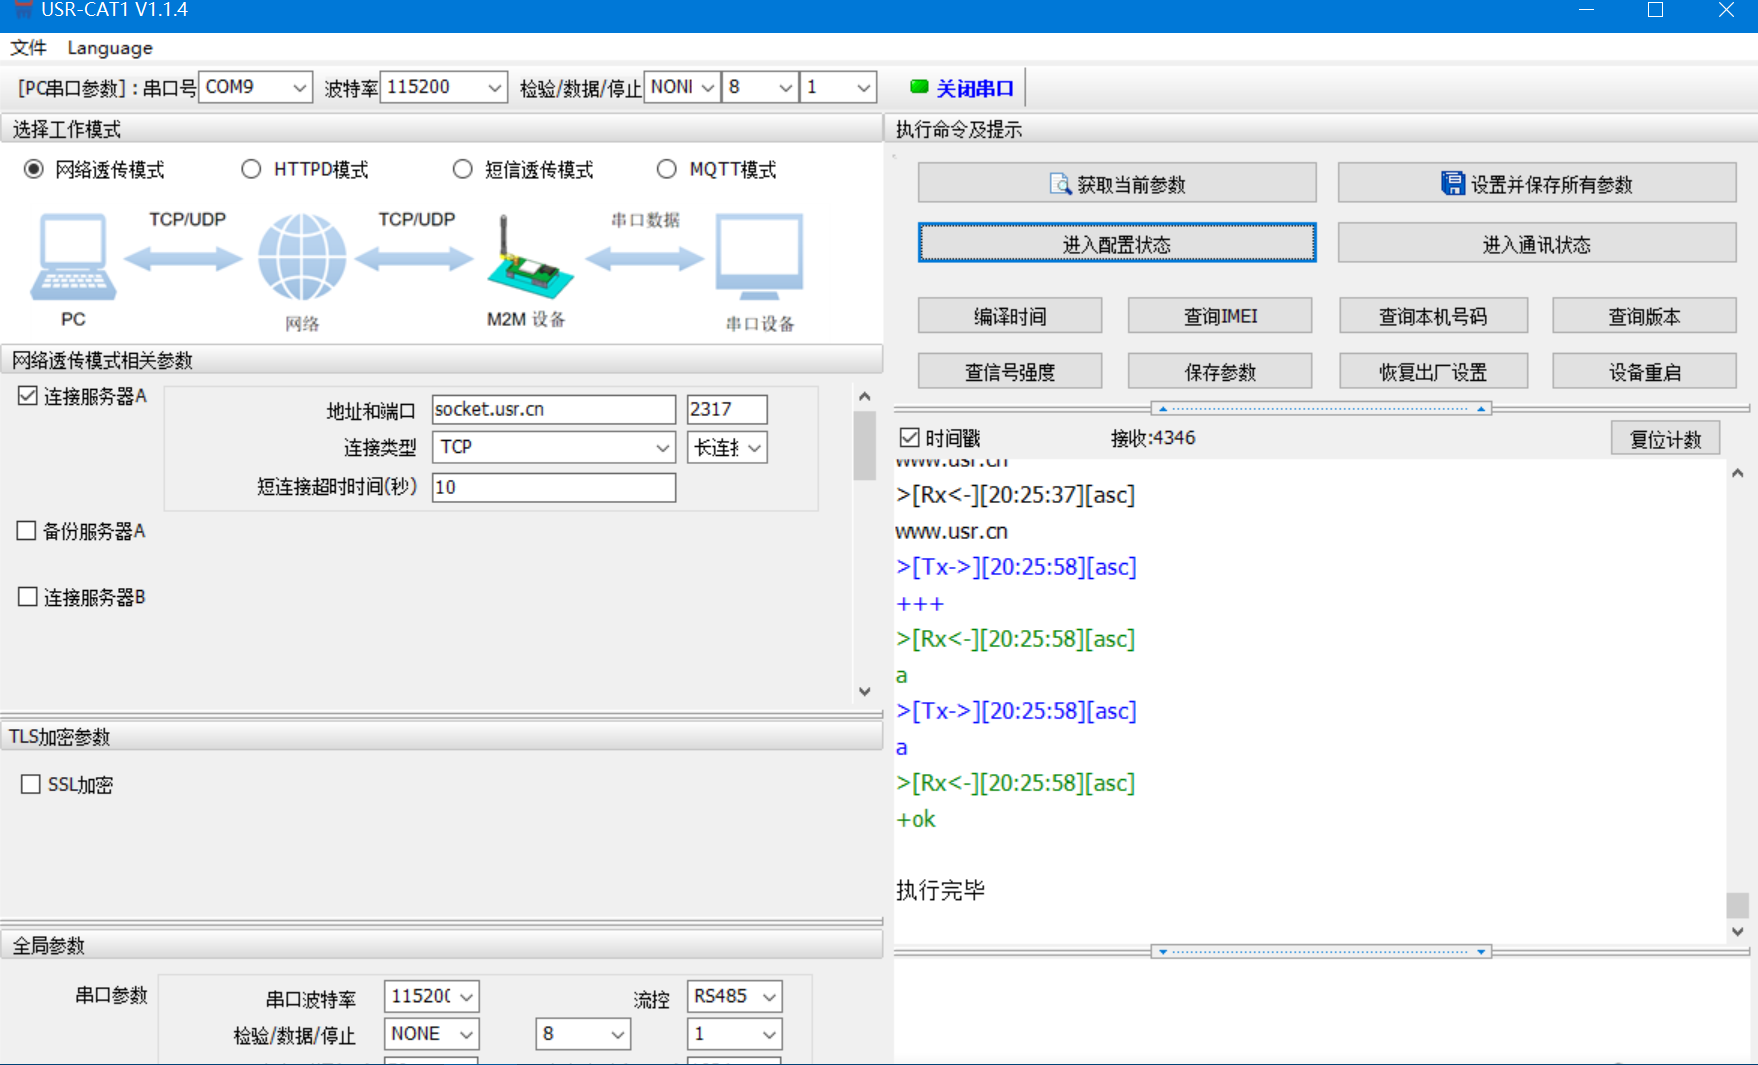Click the socket.usr.cn address input field

tap(553, 409)
